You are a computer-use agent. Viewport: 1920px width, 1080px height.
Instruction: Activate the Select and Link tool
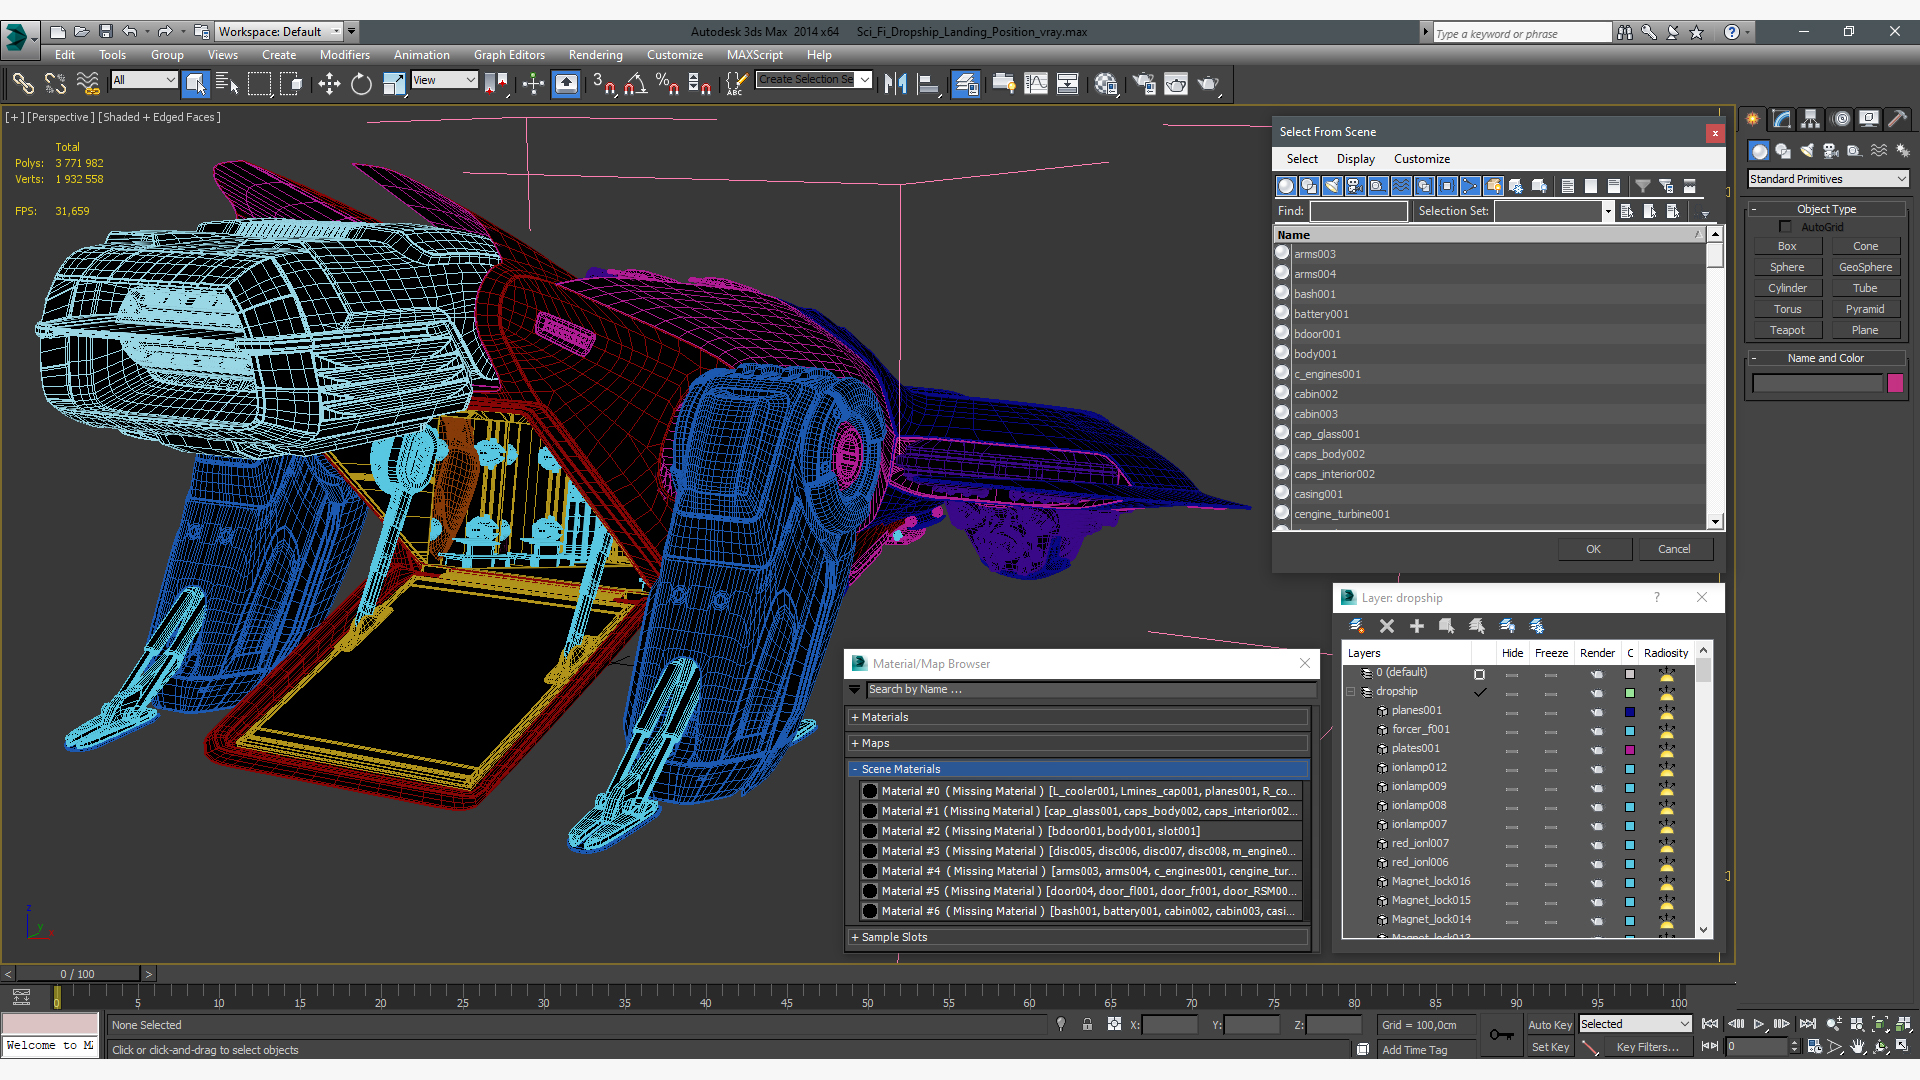(x=22, y=84)
